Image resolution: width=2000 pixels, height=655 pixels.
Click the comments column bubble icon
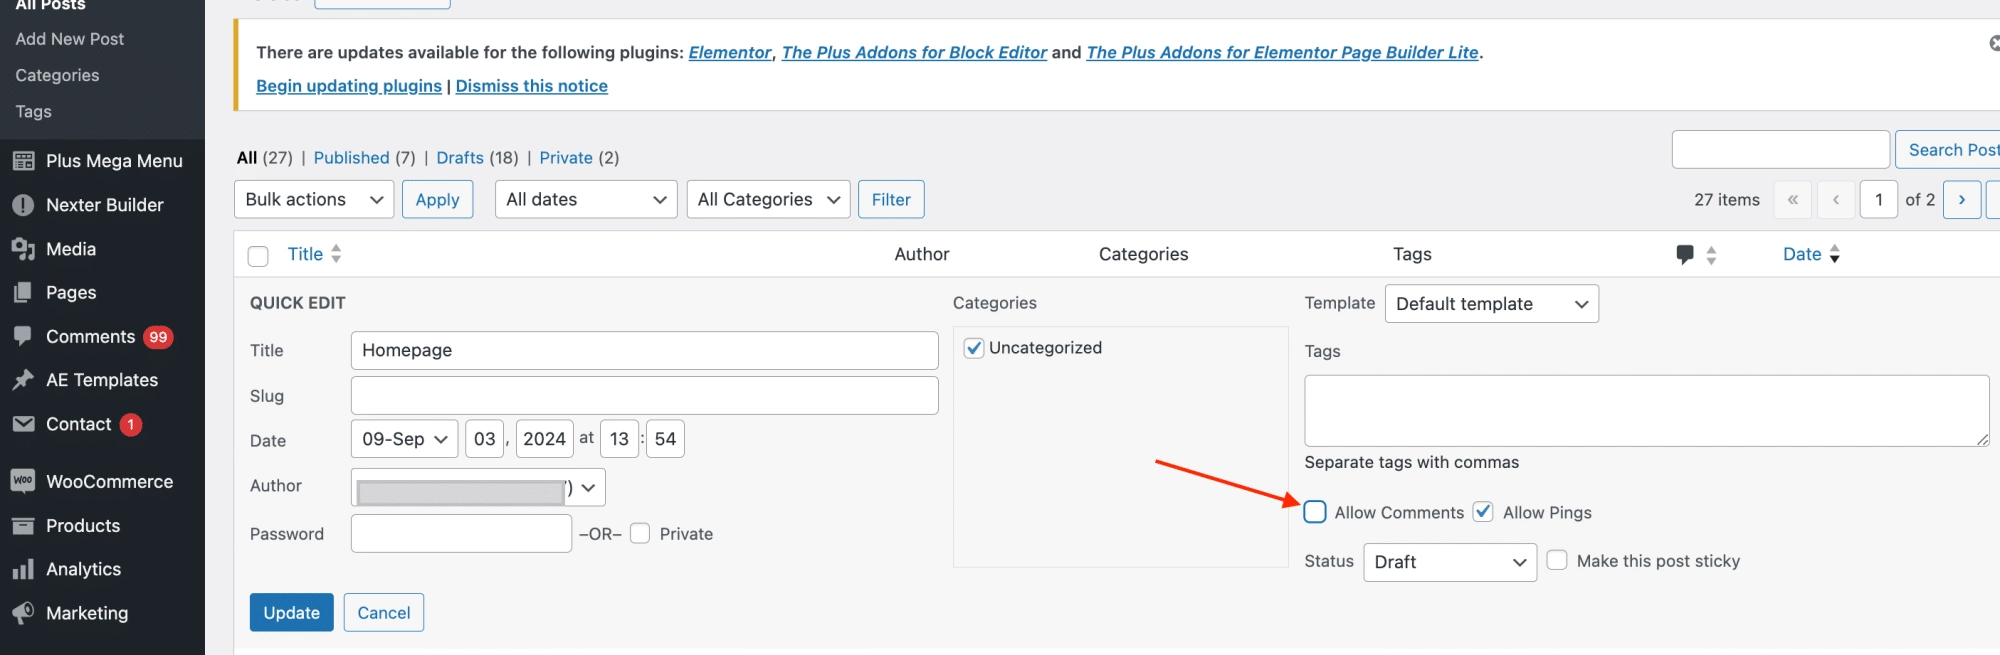(1685, 254)
